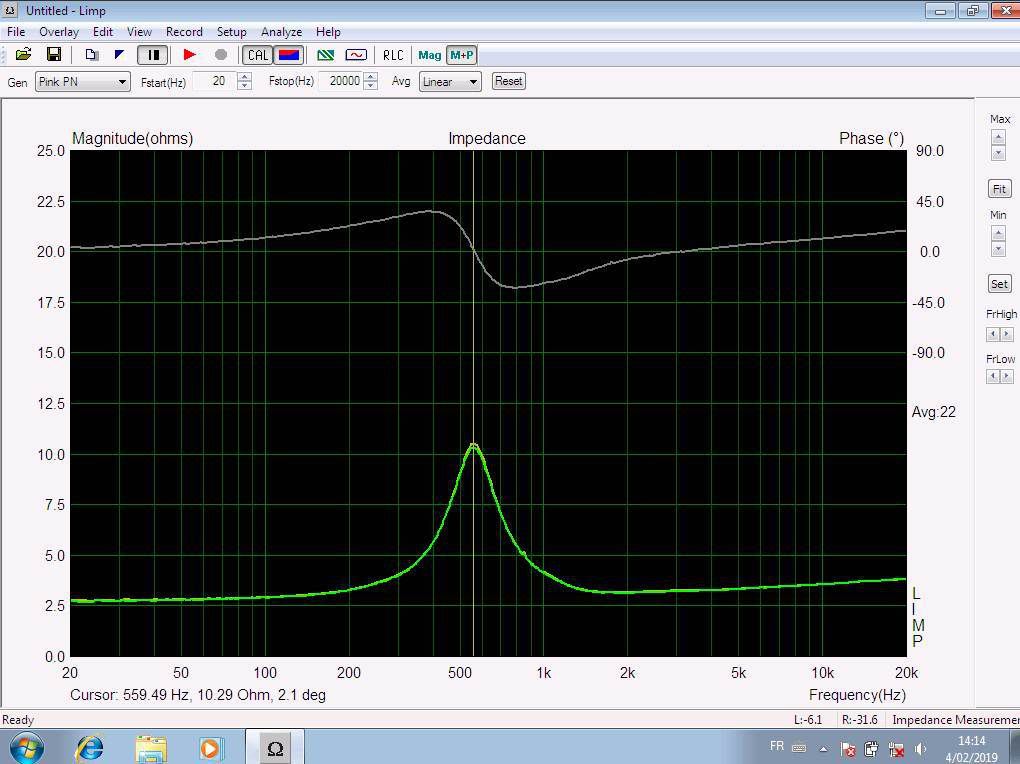Image resolution: width=1020 pixels, height=764 pixels.
Task: Increase Fstop with the up spinner arrow
Action: point(371,77)
